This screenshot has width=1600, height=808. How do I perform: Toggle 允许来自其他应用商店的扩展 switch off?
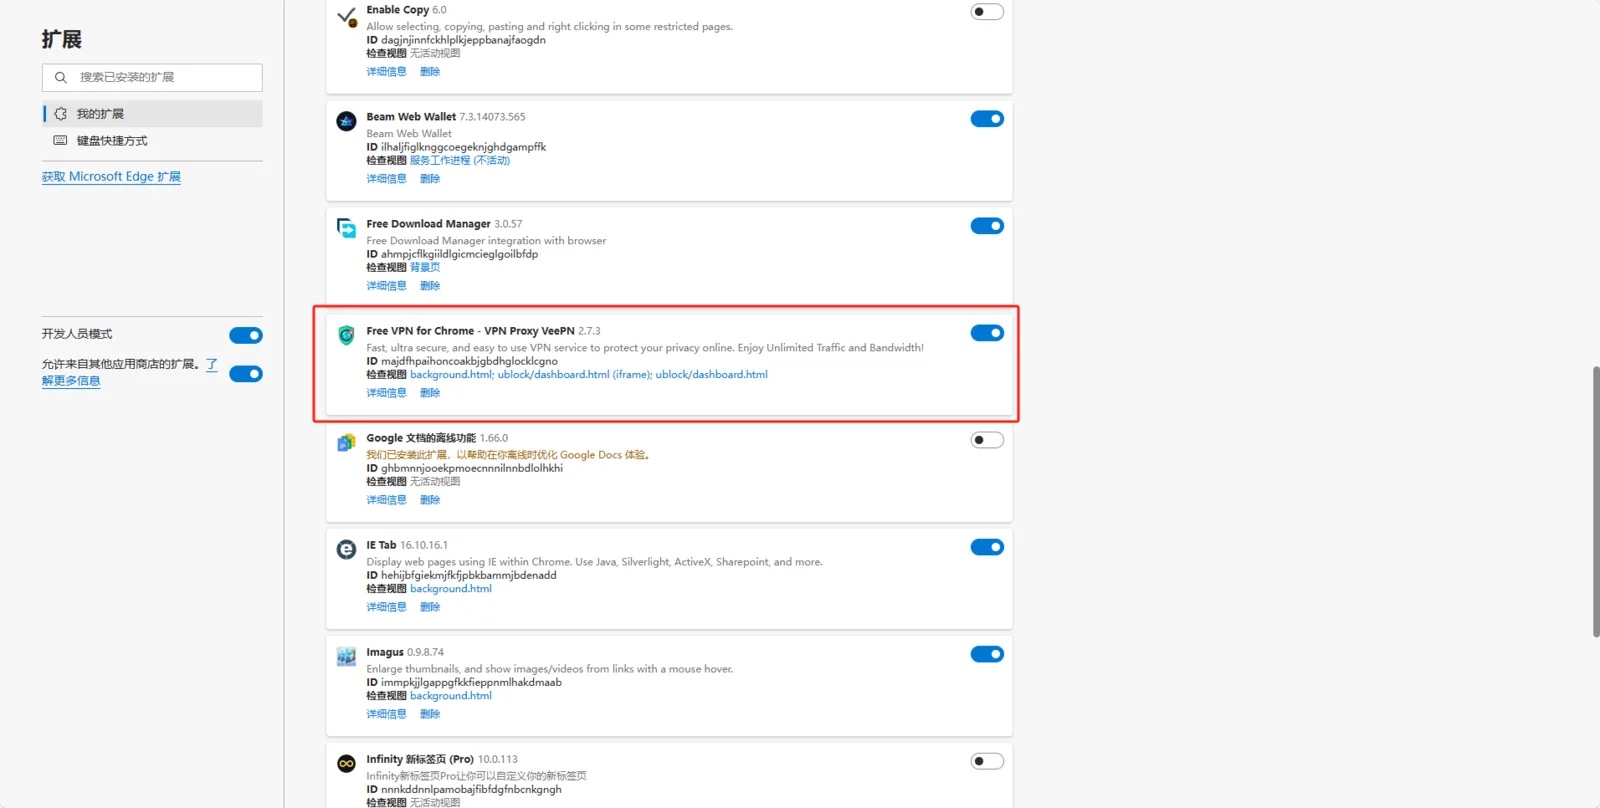coord(246,374)
